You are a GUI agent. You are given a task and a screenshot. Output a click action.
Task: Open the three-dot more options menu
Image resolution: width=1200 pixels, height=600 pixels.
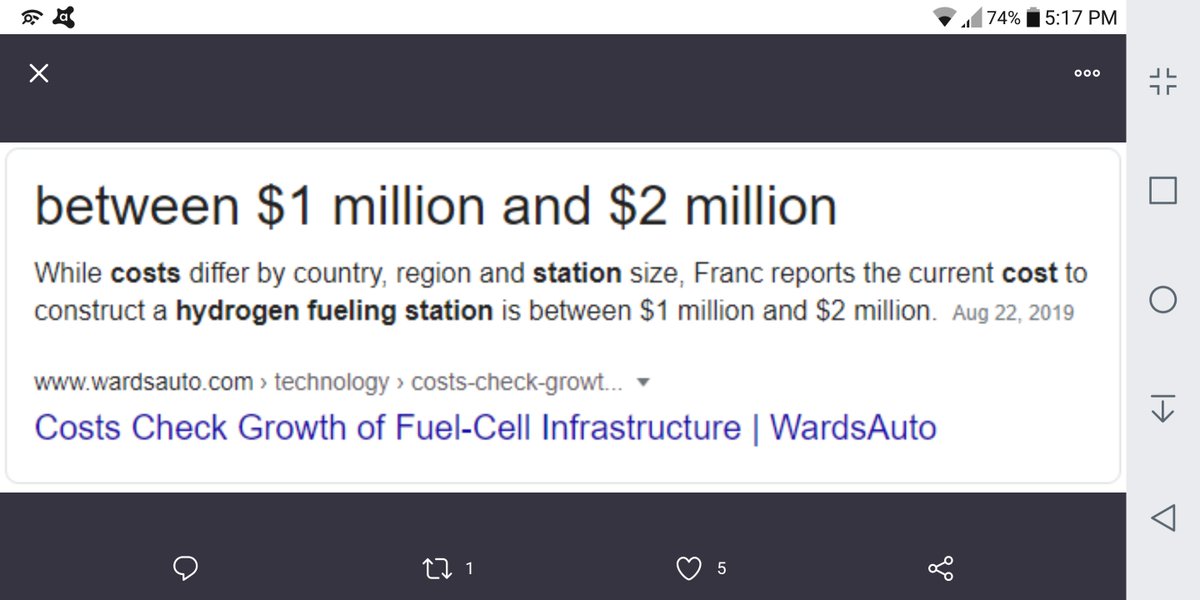click(1087, 73)
